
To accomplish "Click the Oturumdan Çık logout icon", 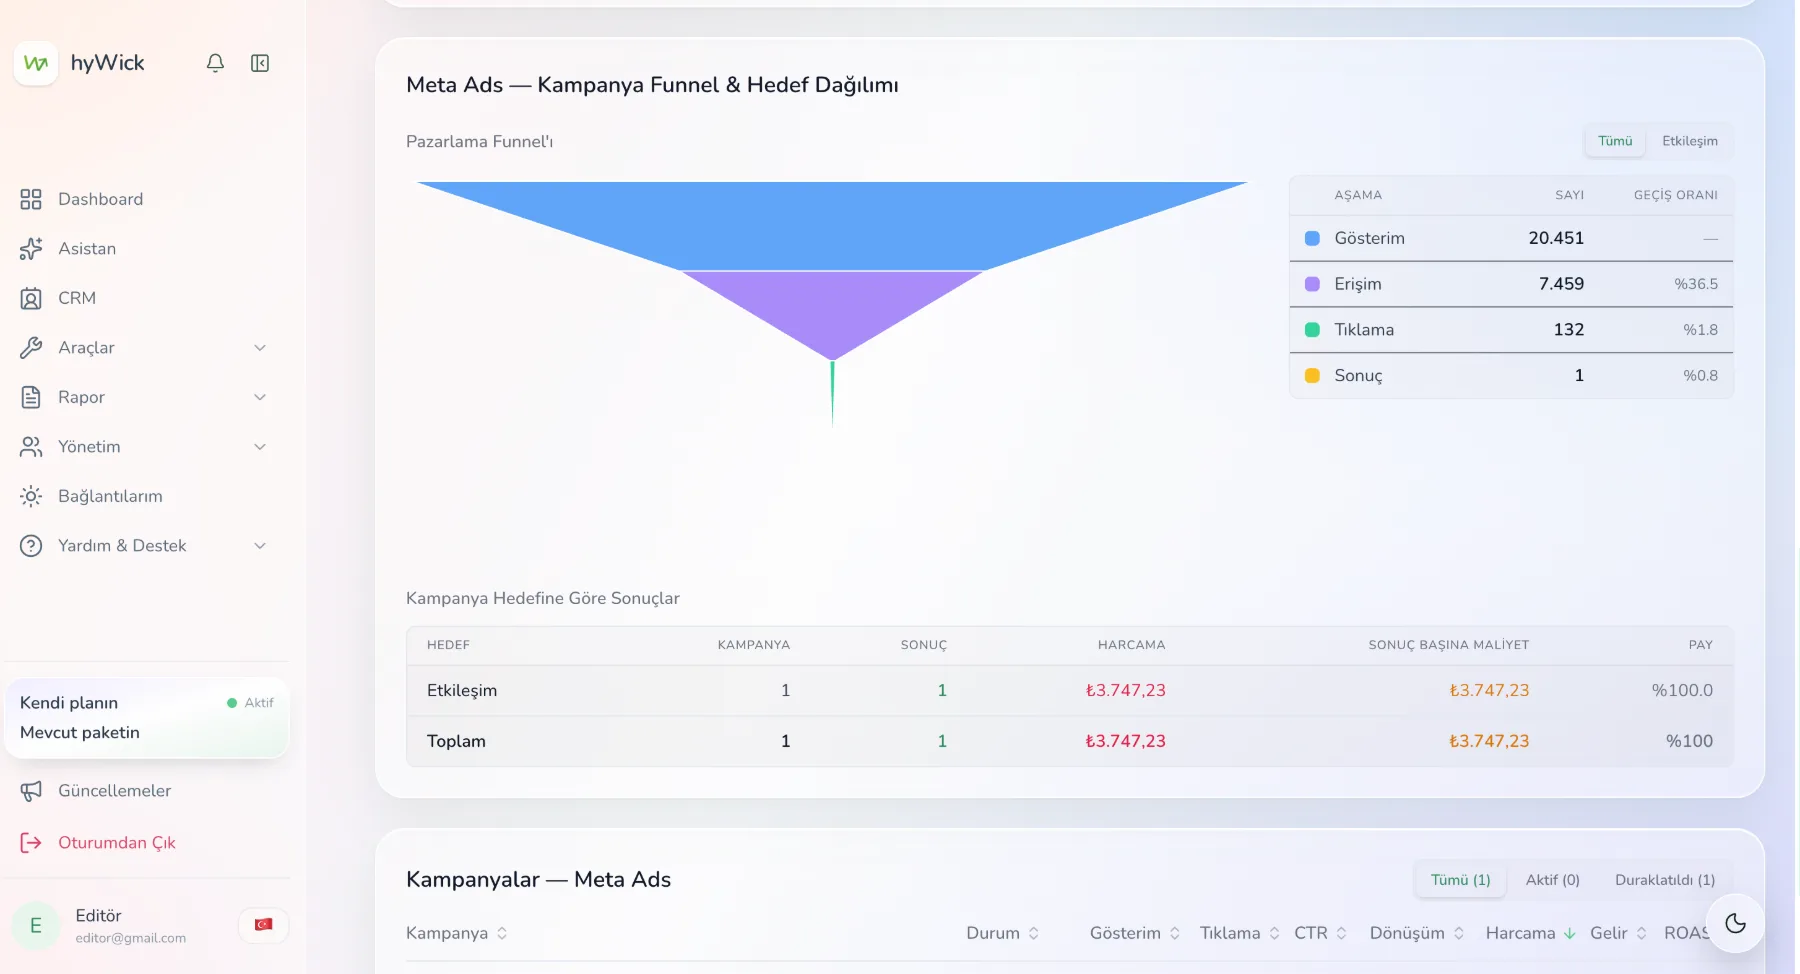I will tap(31, 843).
